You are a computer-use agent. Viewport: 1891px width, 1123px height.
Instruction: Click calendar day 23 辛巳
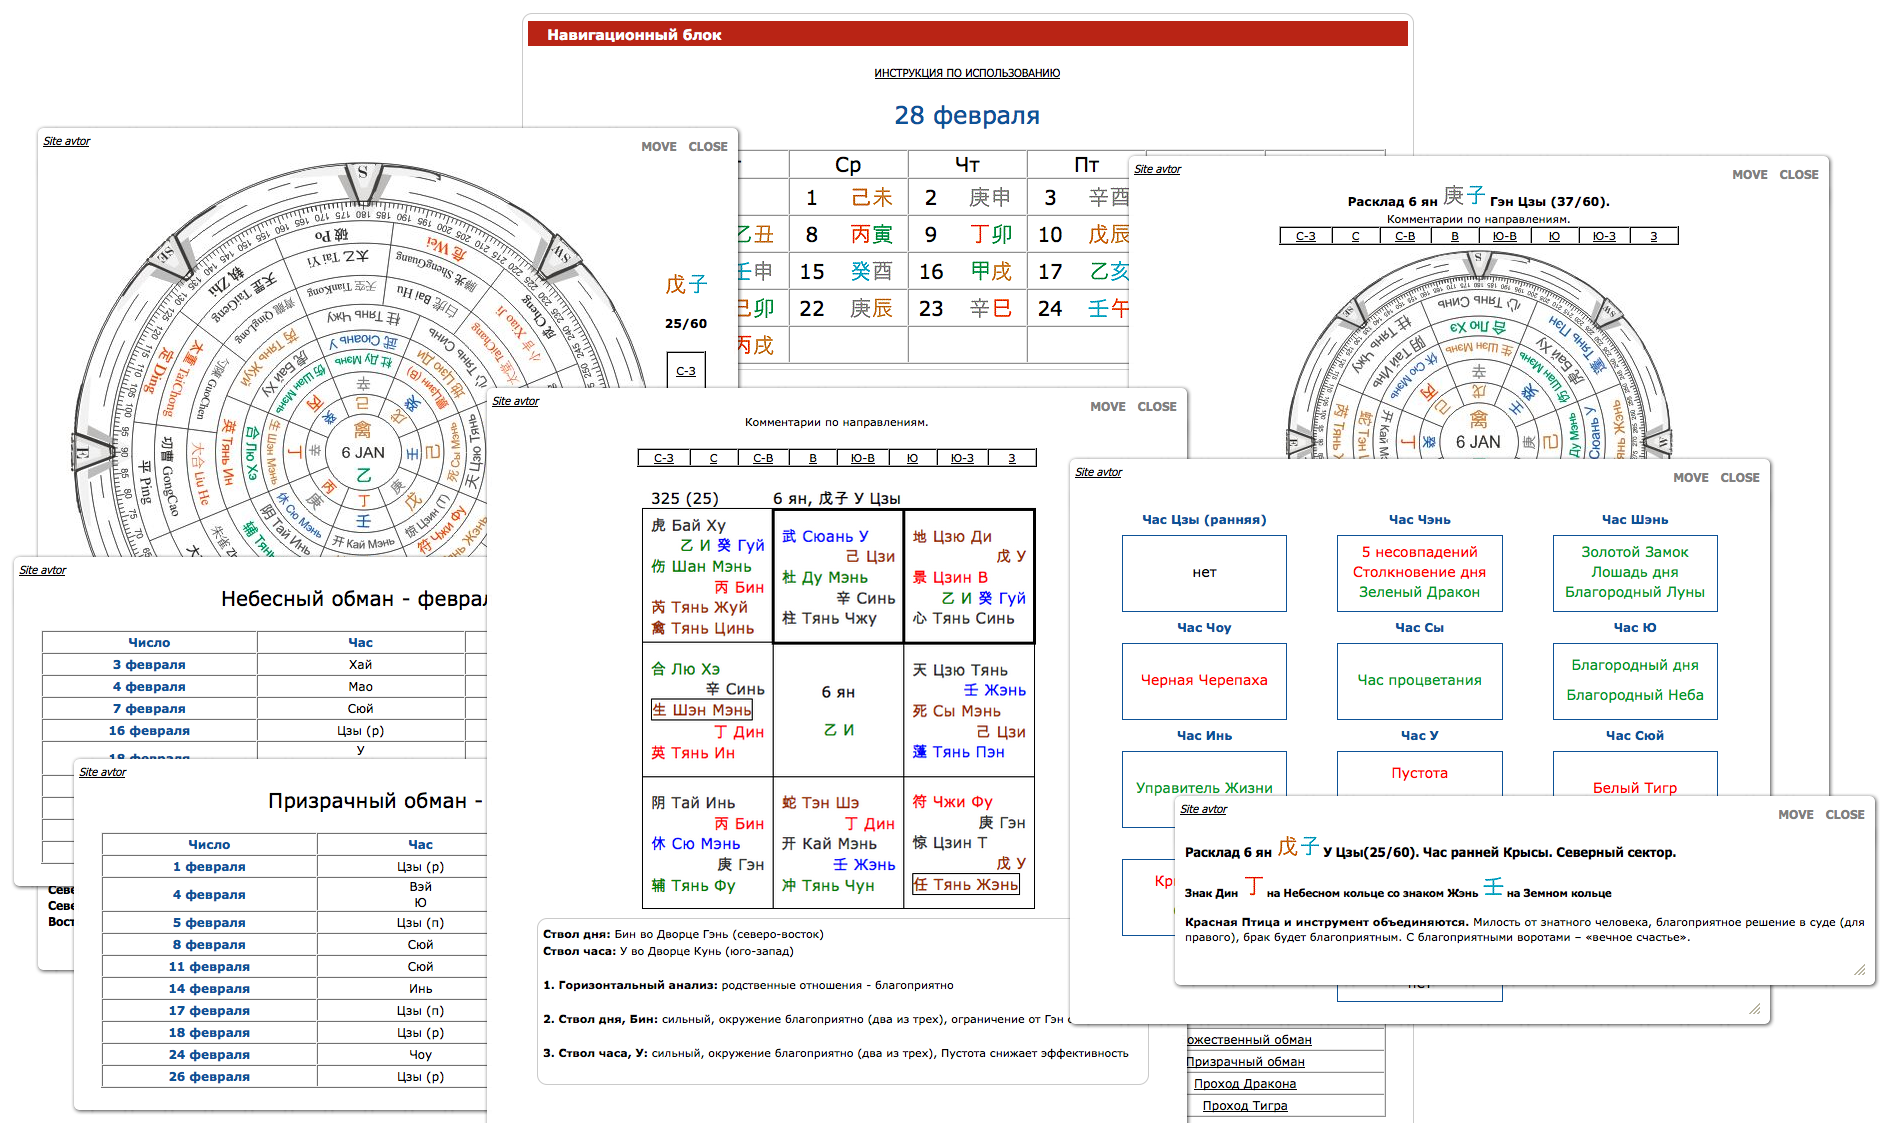[x=967, y=308]
